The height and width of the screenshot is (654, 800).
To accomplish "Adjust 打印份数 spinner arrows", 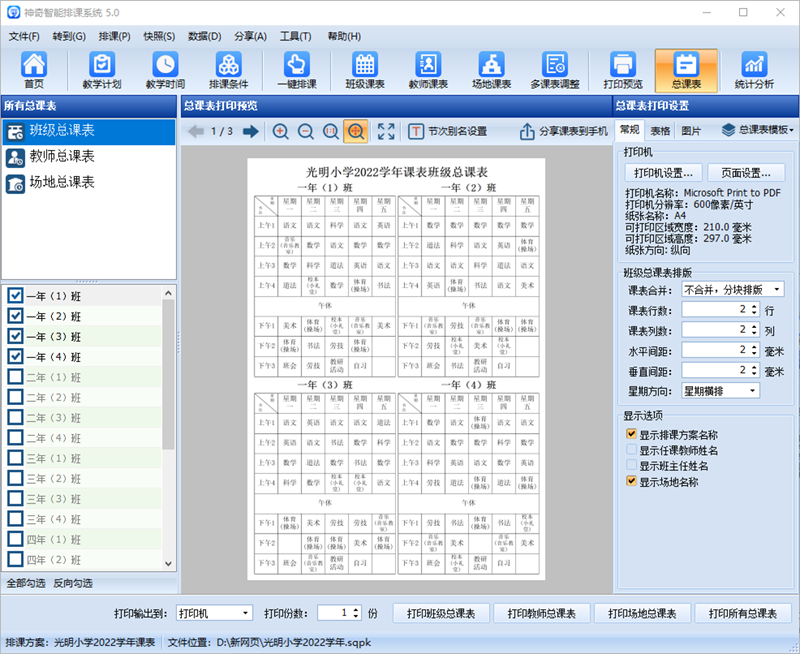I will 356,613.
